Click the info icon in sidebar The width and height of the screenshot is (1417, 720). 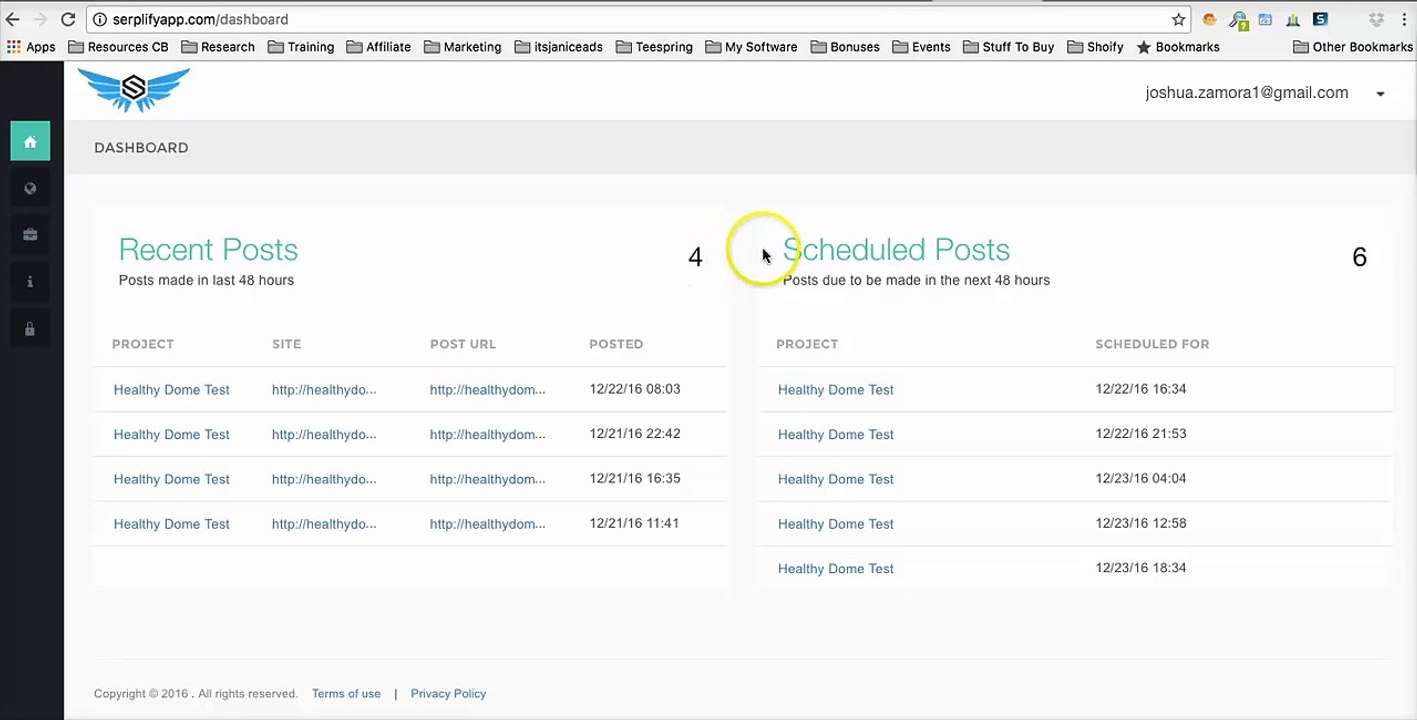[x=30, y=282]
